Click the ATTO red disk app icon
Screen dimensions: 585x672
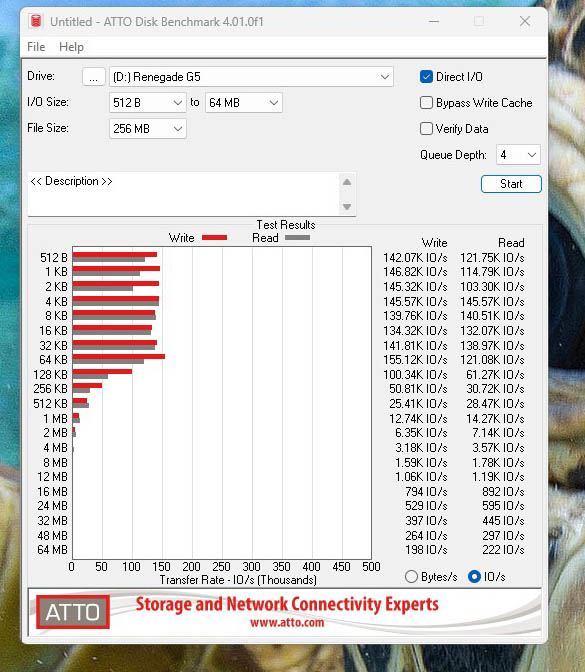tap(36, 21)
